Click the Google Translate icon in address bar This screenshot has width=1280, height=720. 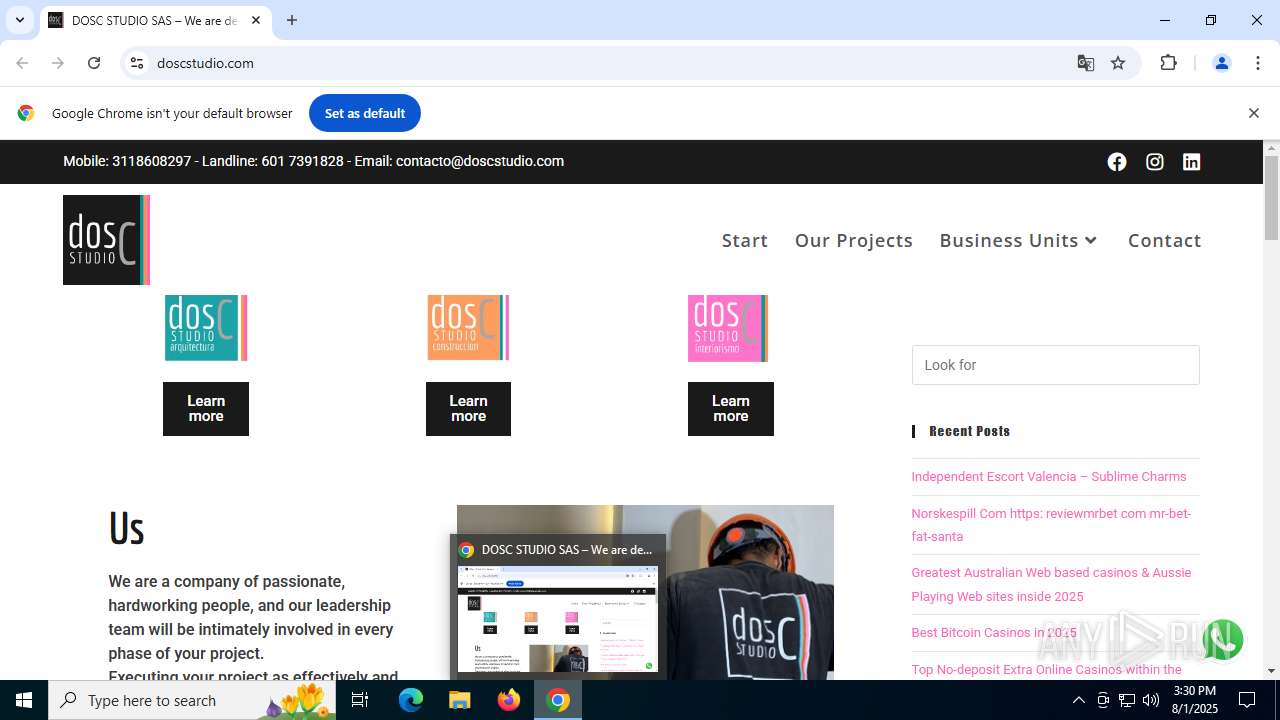(x=1085, y=63)
